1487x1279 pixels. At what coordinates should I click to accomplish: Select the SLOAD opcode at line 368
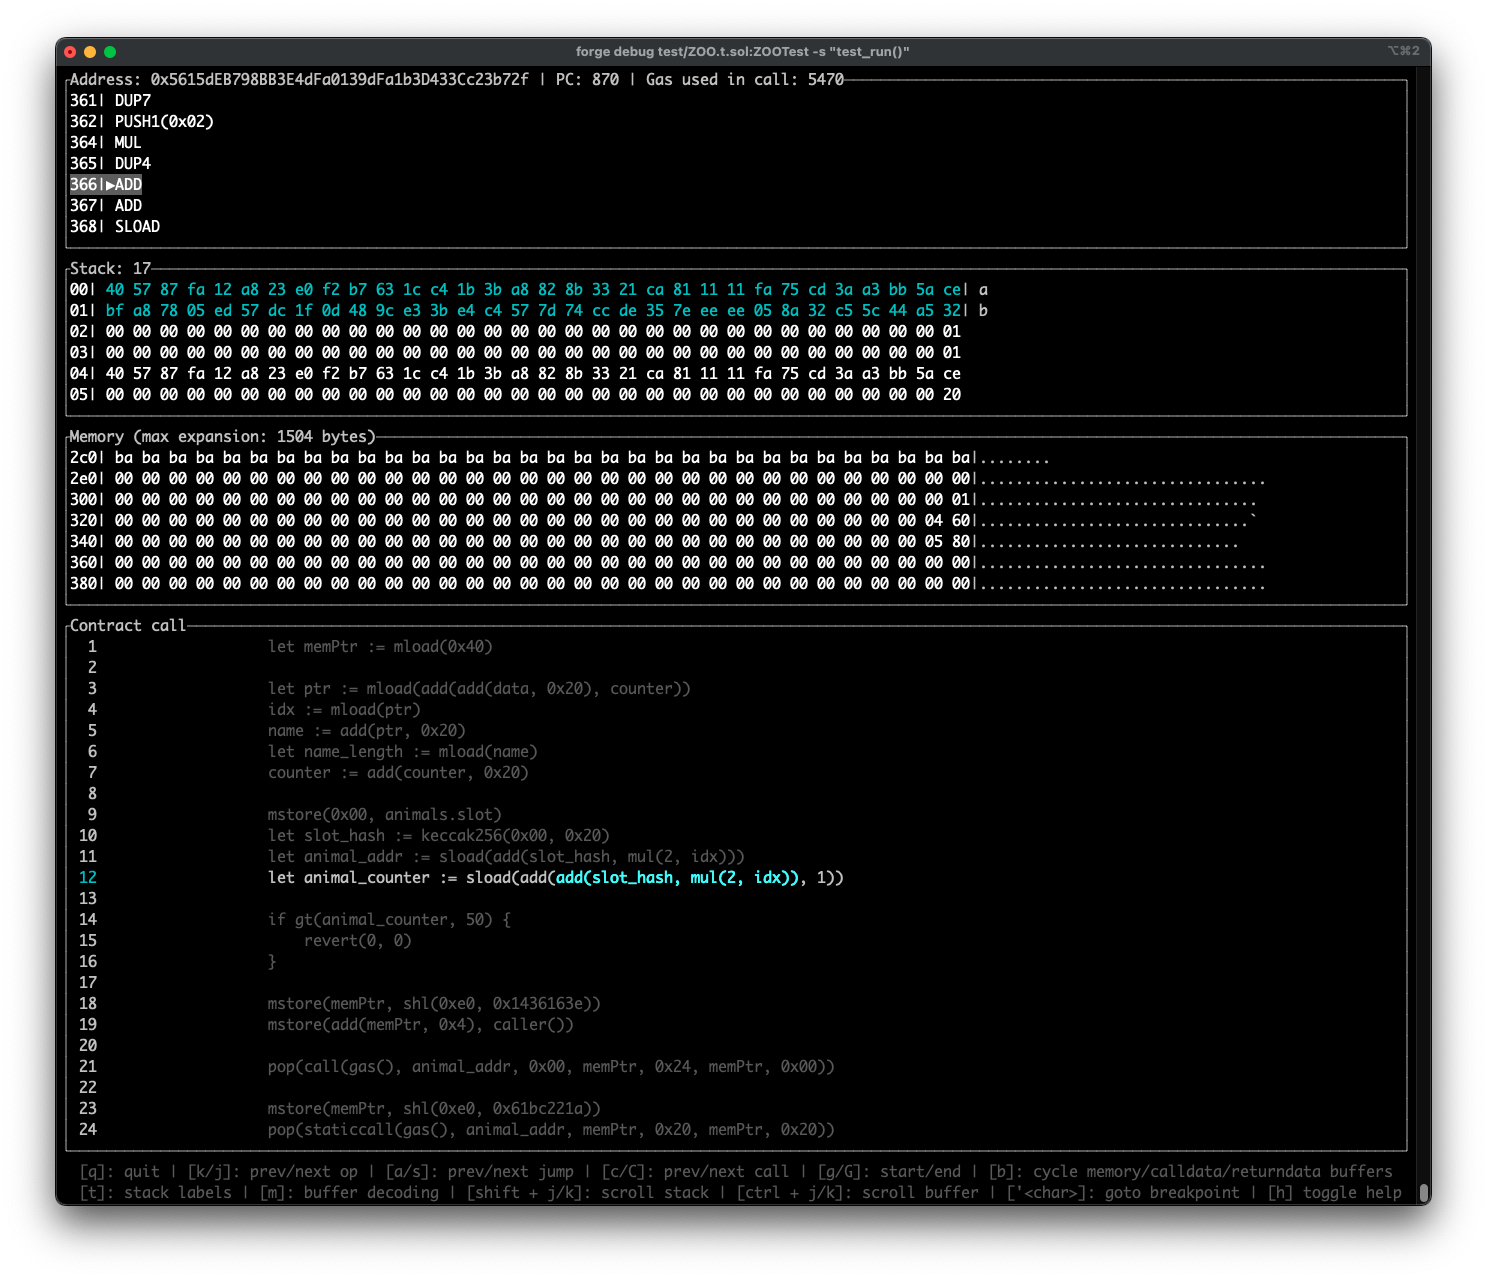click(x=137, y=227)
